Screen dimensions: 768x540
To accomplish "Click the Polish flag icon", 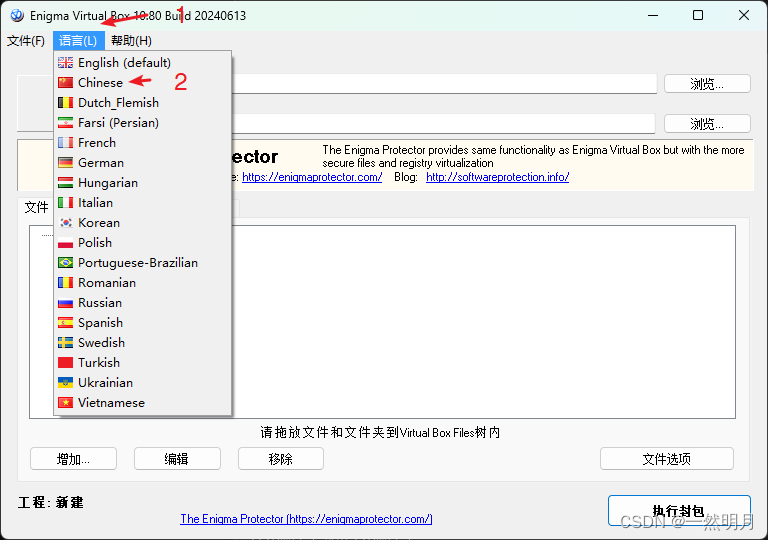I will pyautogui.click(x=65, y=243).
